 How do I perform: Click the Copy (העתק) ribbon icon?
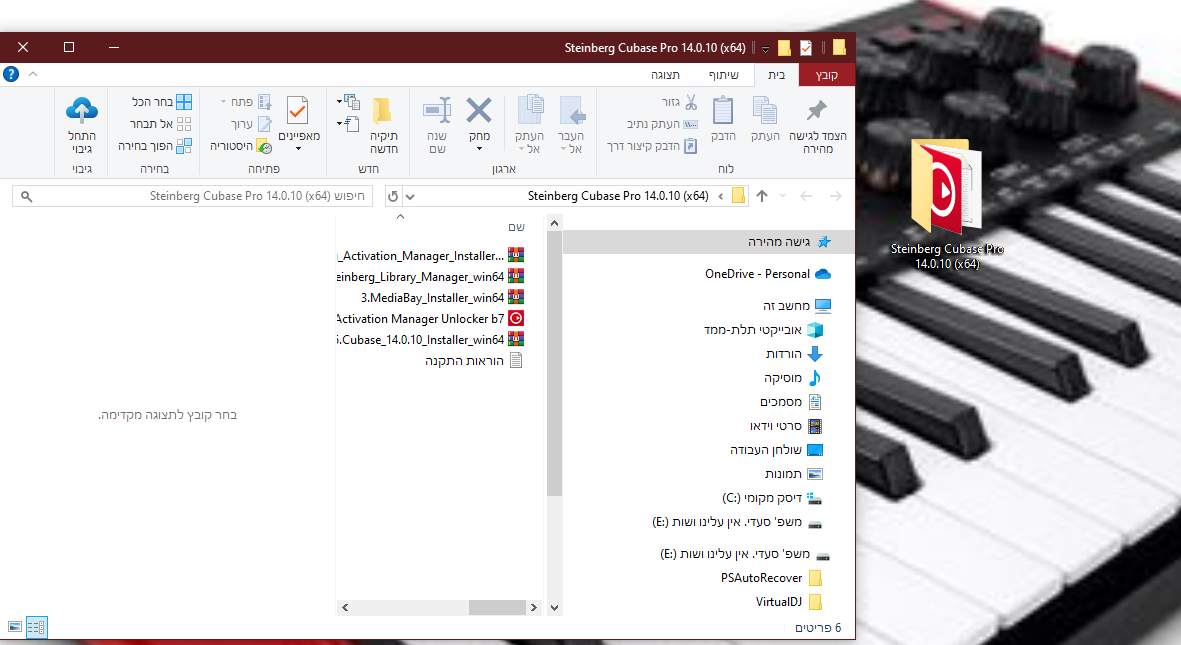764,112
